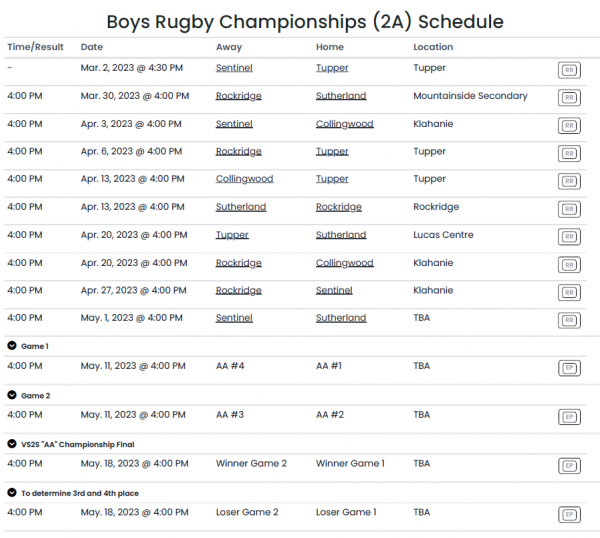Click EP badge for AA #4 vs AA #1
The height and width of the screenshot is (538, 600).
tap(569, 368)
